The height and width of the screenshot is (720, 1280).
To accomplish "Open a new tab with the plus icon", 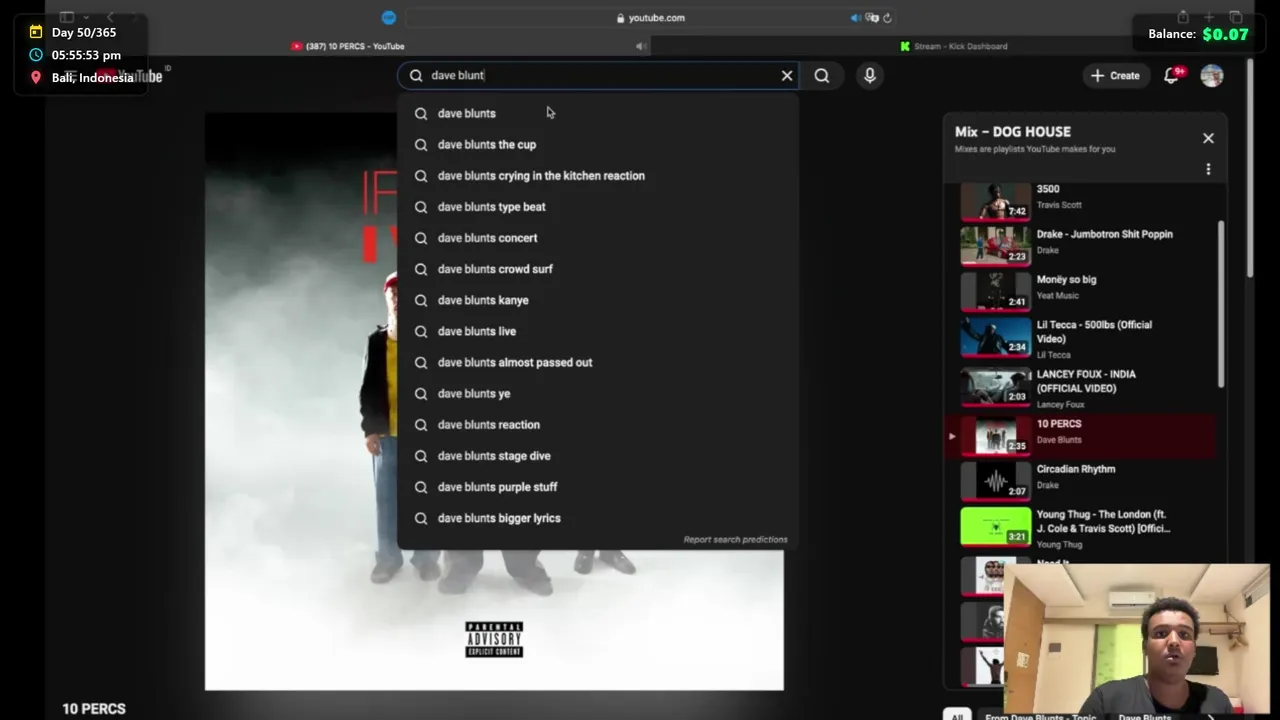I will pos(1209,17).
